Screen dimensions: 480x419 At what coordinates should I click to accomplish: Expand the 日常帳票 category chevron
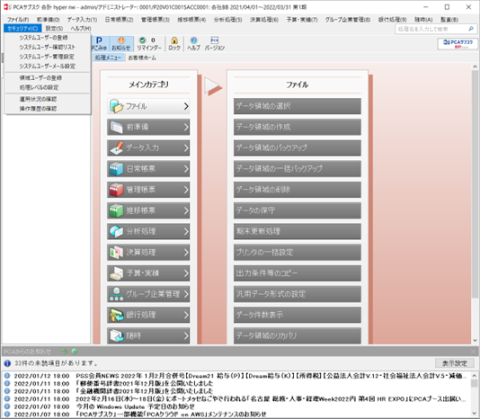(186, 169)
